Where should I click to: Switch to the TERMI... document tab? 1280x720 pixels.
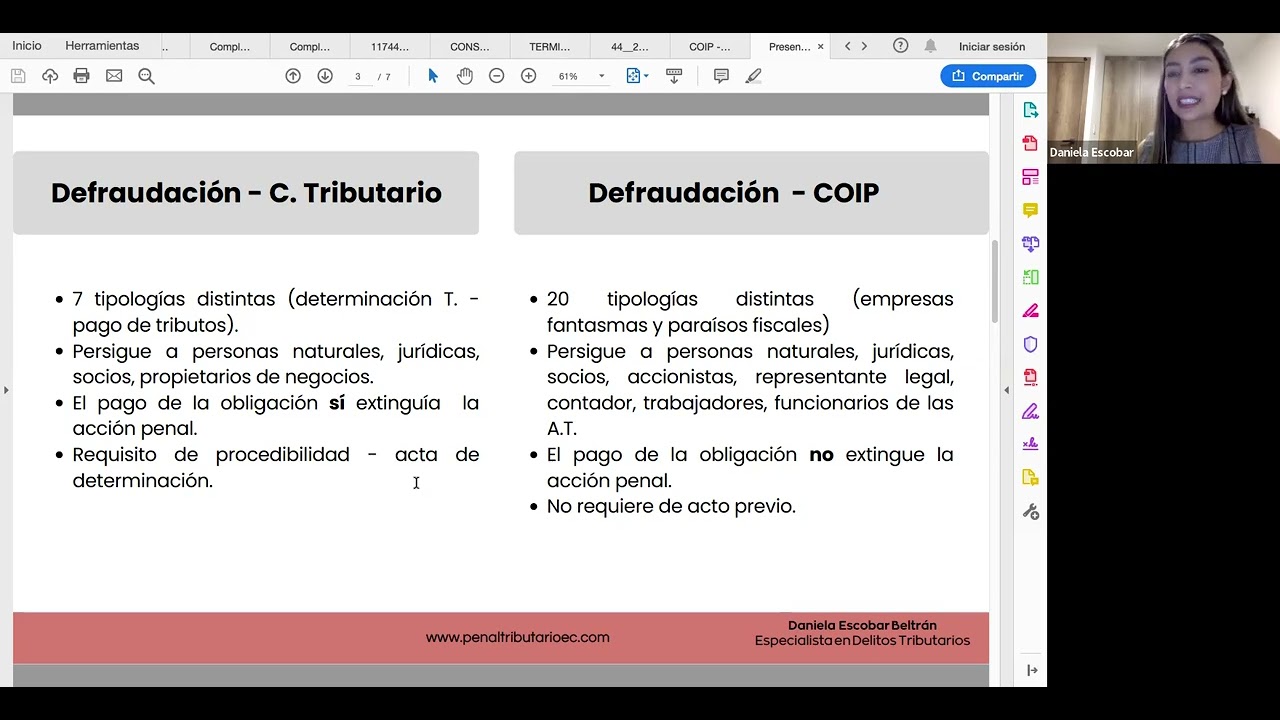click(x=550, y=46)
